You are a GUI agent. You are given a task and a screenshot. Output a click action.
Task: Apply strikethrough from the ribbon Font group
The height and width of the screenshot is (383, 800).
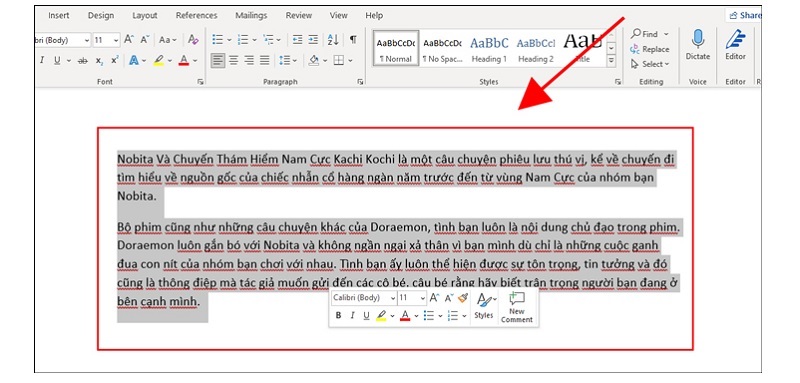coord(82,61)
